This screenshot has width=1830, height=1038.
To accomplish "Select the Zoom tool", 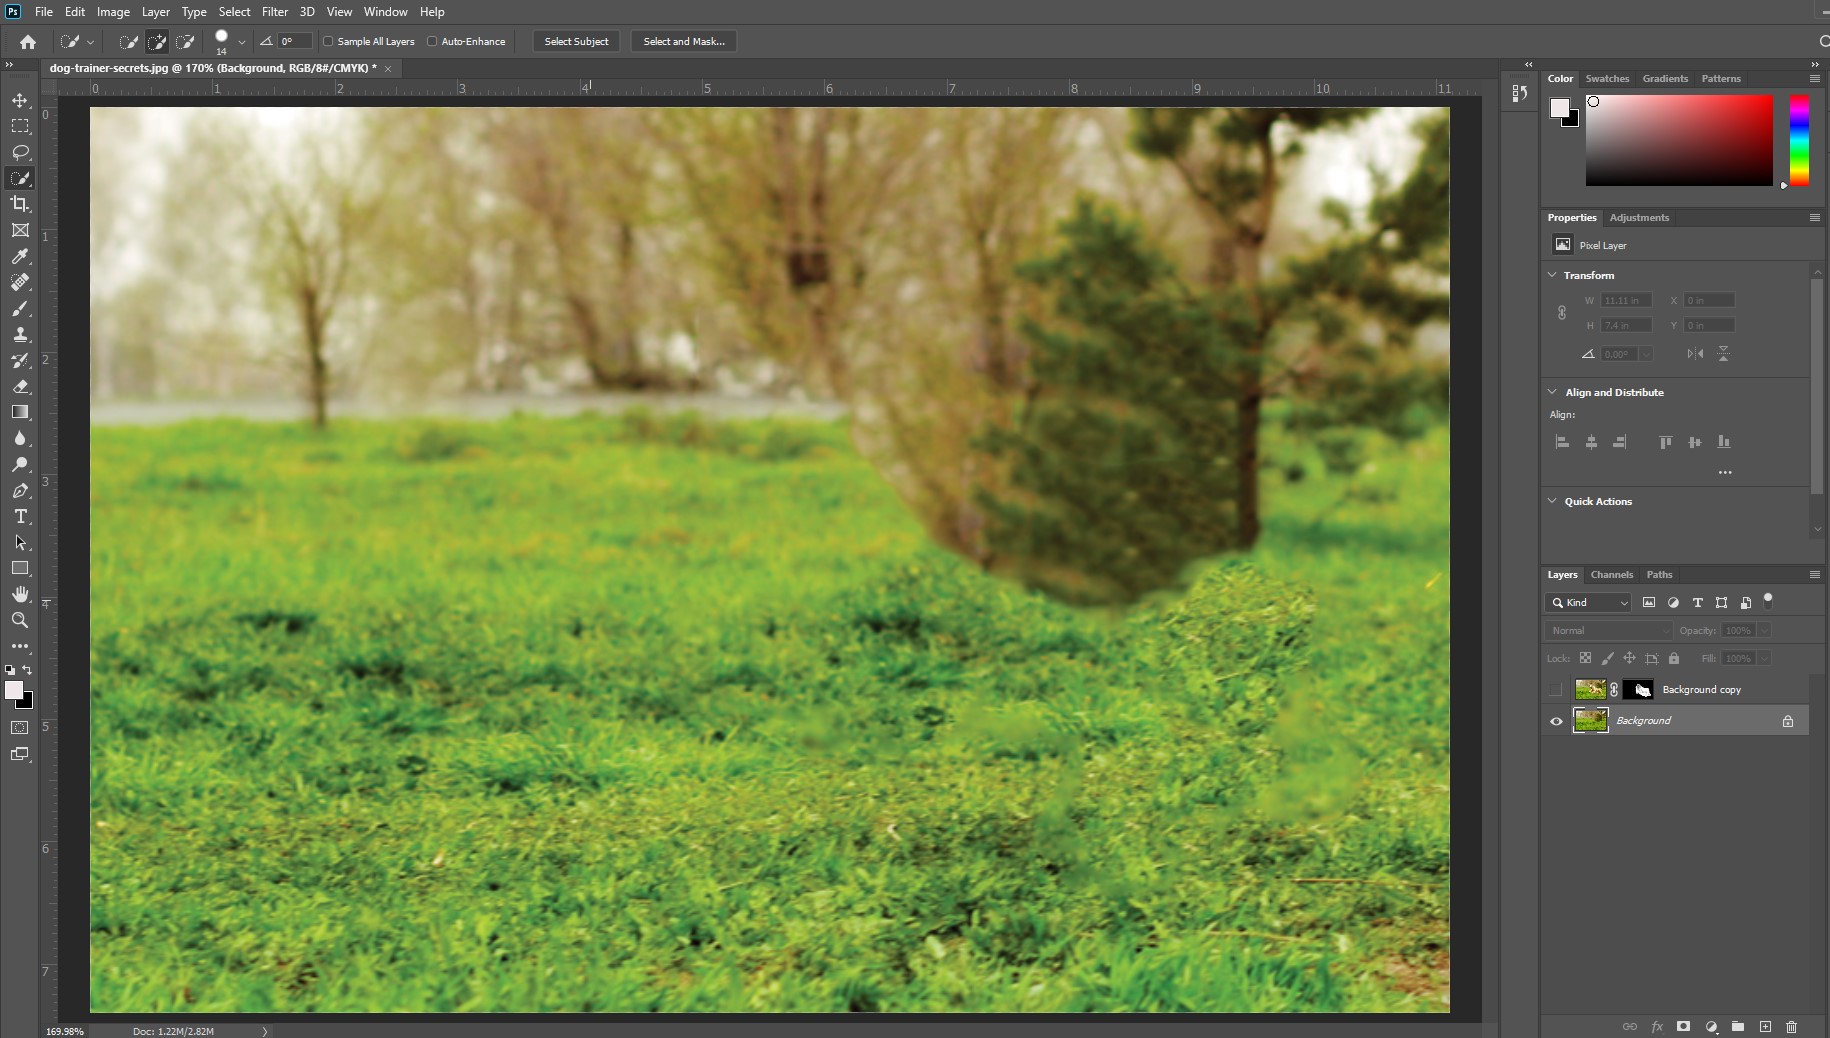I will [20, 620].
